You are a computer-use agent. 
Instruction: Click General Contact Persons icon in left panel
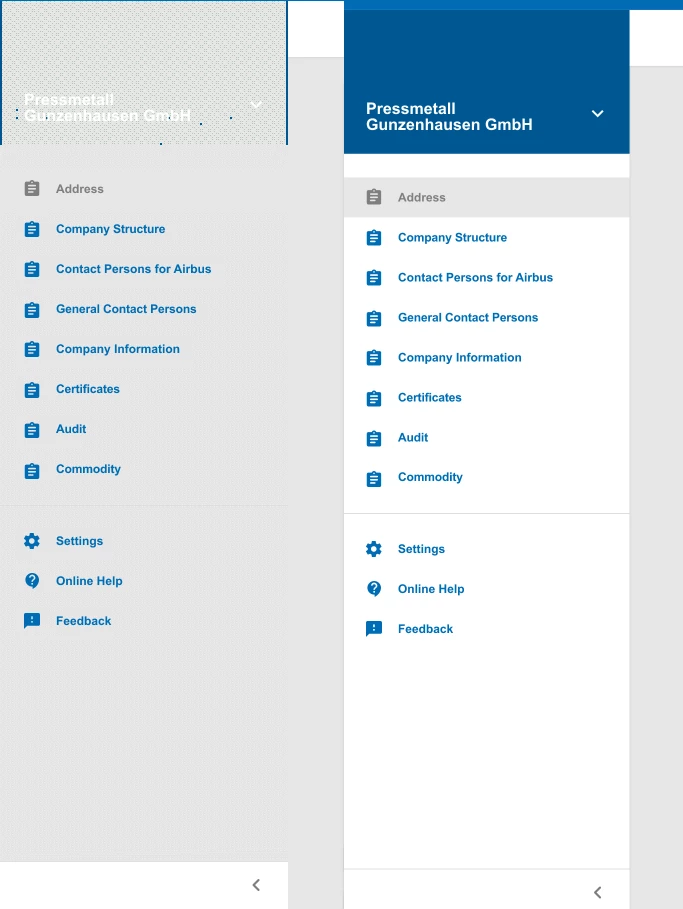point(32,310)
